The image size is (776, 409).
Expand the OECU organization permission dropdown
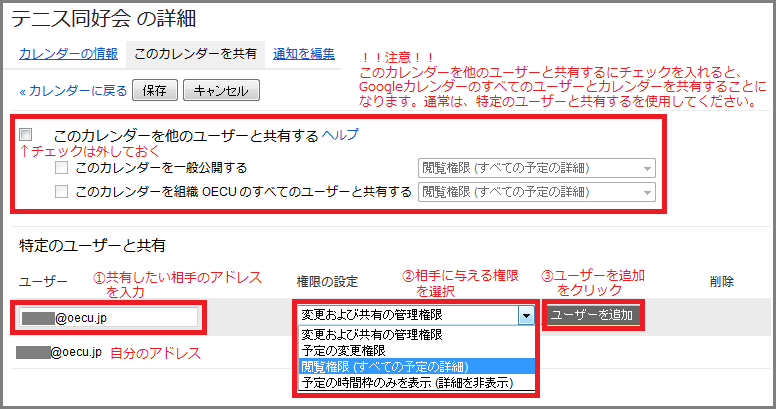point(535,192)
